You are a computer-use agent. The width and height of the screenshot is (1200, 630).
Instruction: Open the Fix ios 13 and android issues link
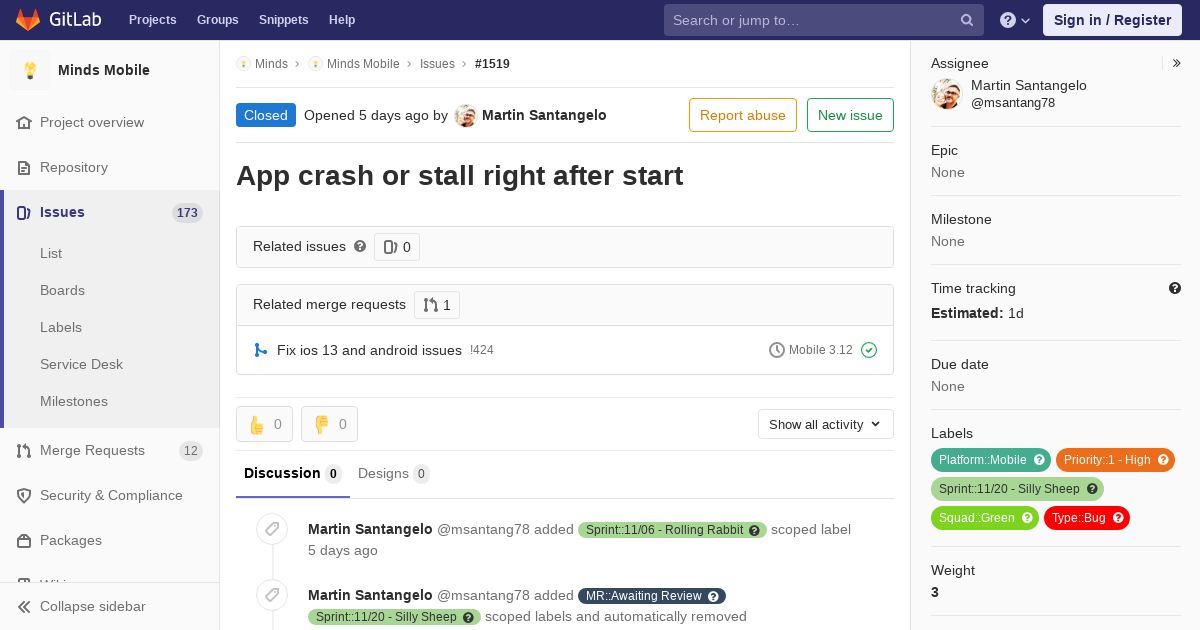(369, 350)
